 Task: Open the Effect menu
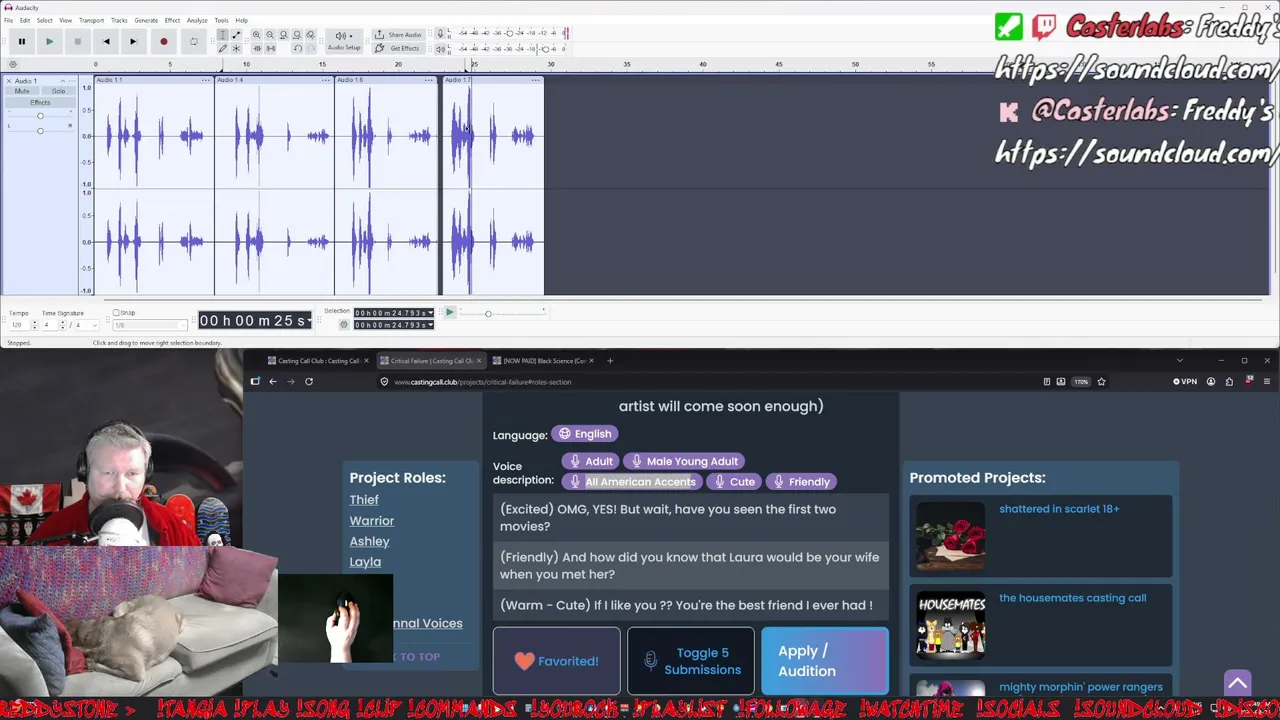[172, 20]
